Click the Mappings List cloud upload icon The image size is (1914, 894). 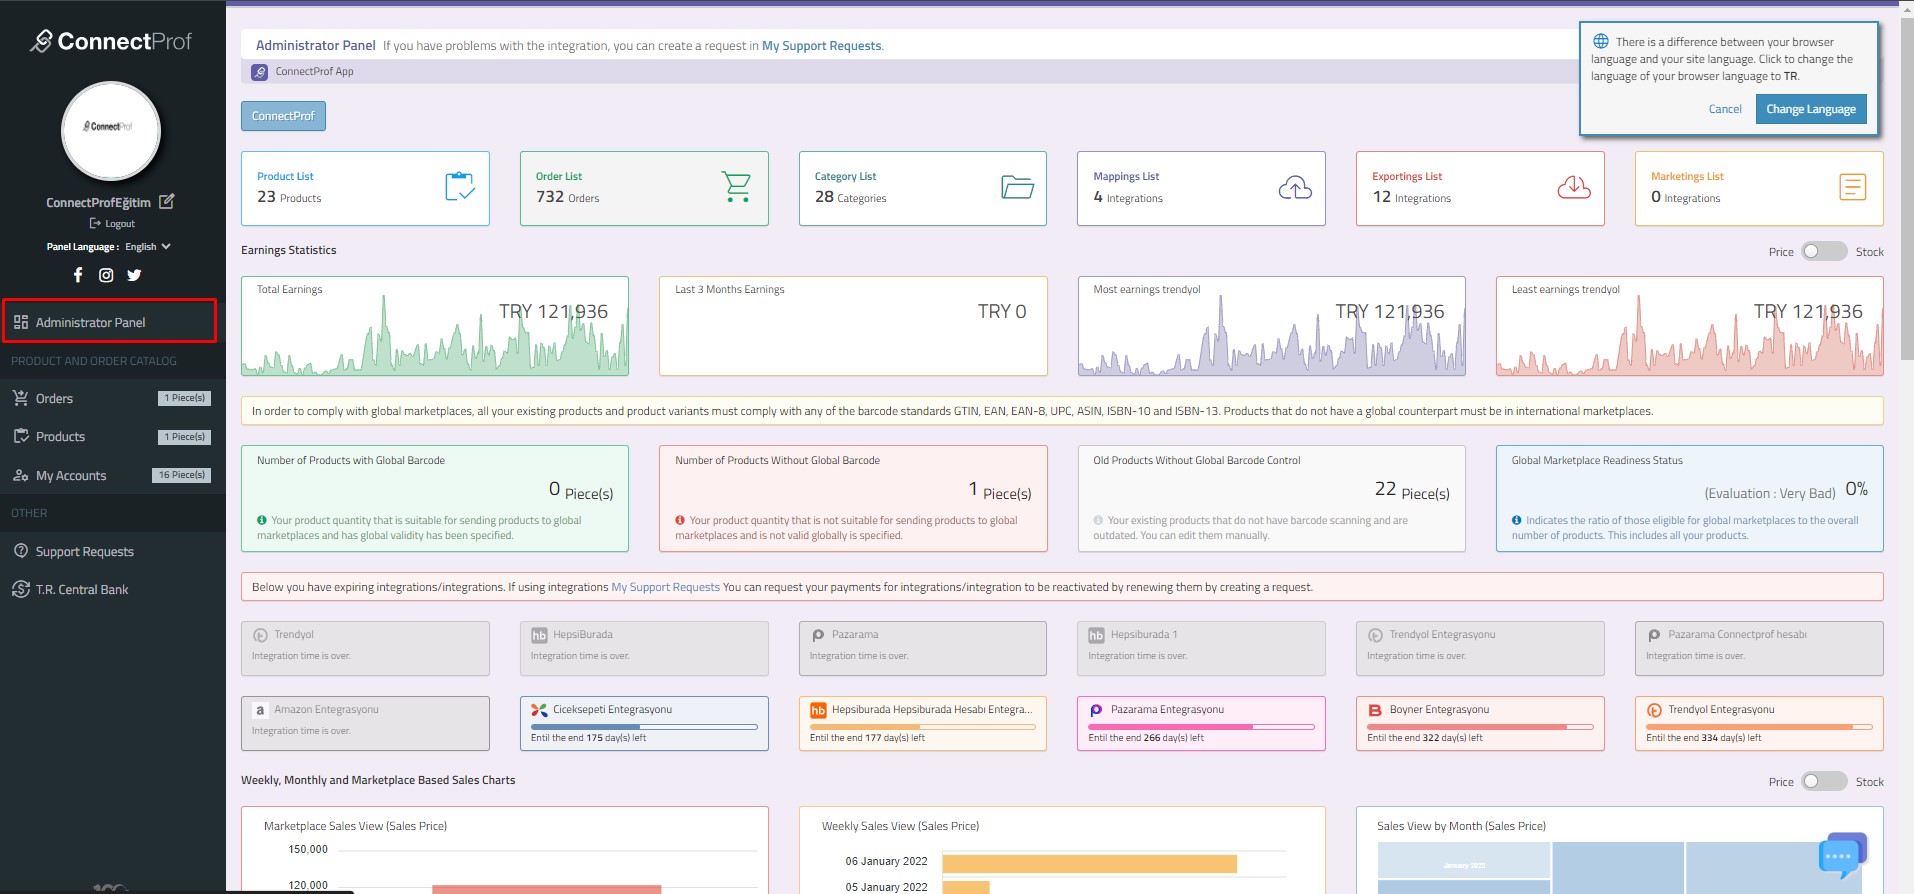(x=1295, y=187)
